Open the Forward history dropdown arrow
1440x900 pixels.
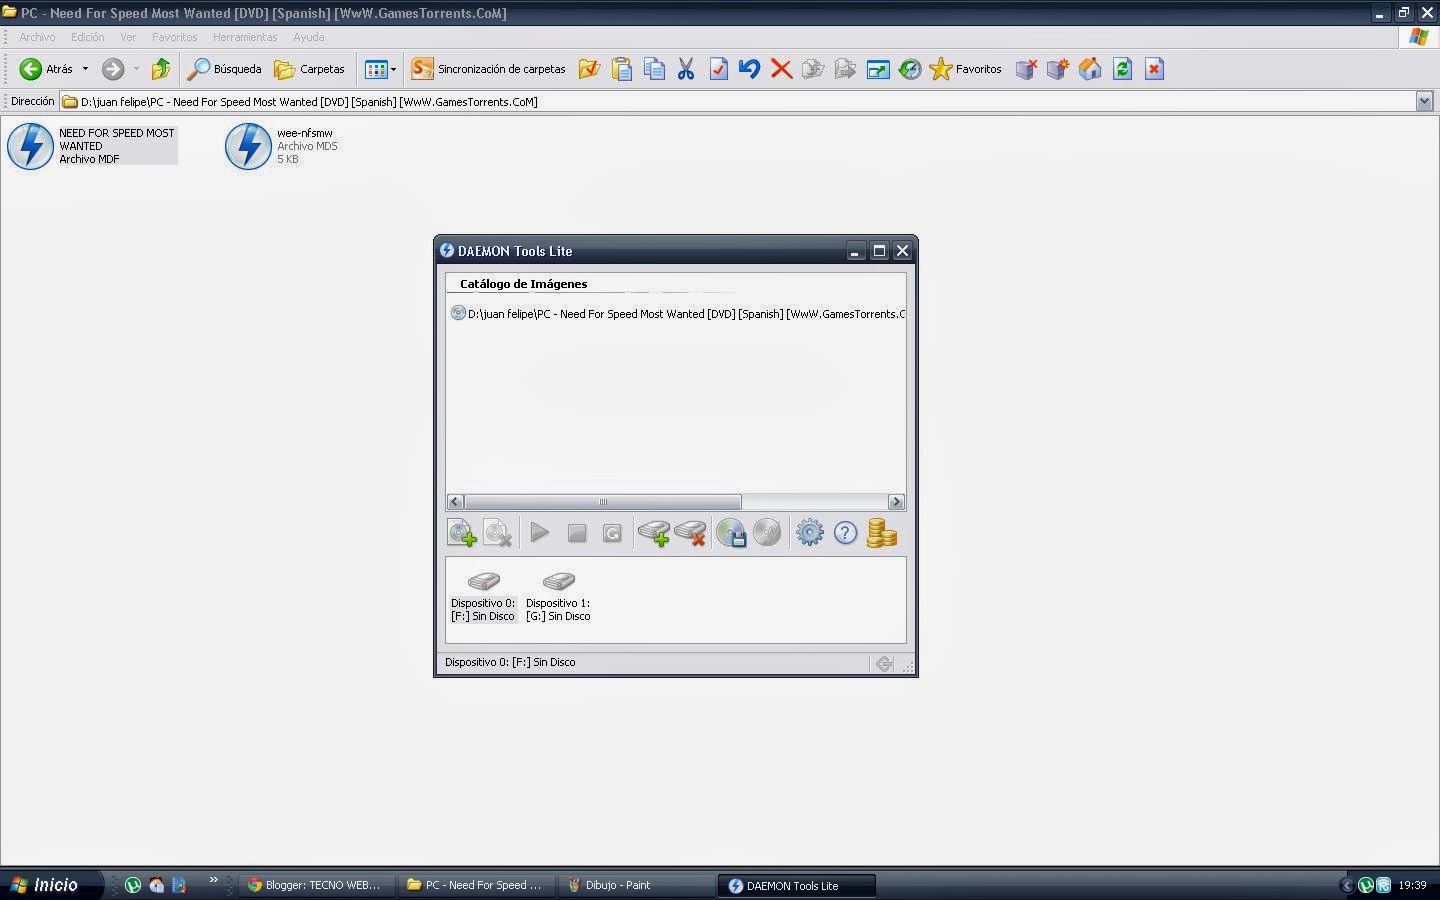click(136, 69)
